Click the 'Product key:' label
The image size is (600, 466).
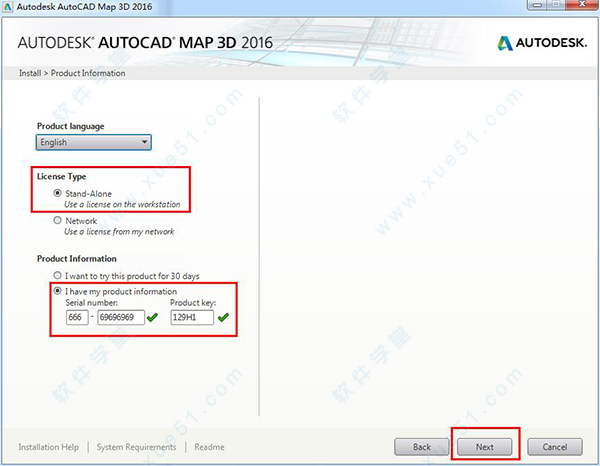(x=193, y=303)
